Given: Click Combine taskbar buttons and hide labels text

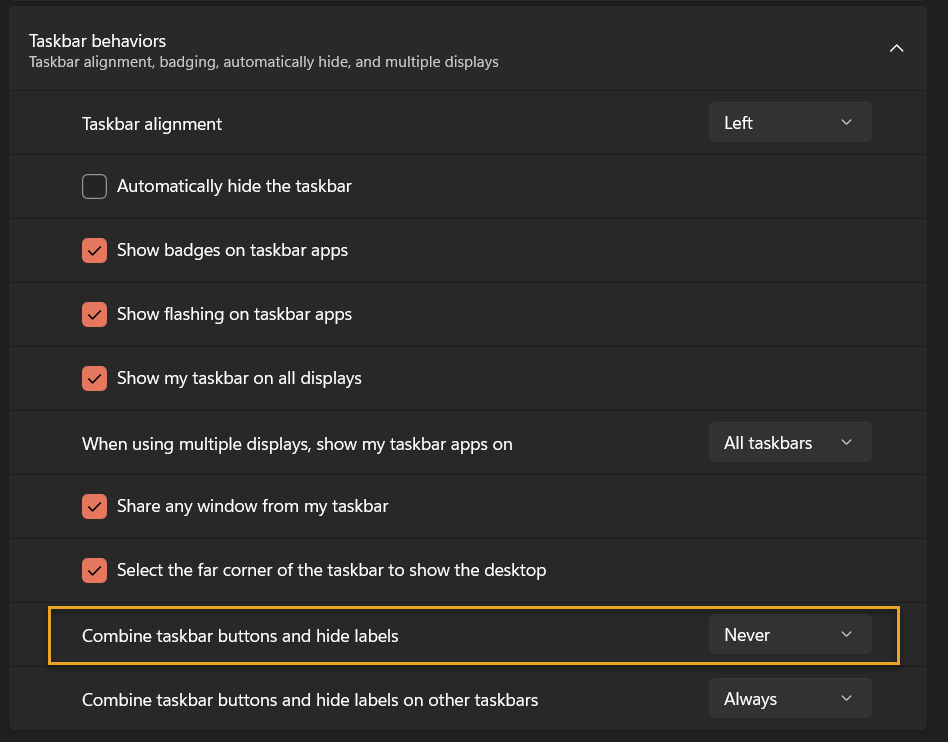Looking at the screenshot, I should tap(240, 635).
